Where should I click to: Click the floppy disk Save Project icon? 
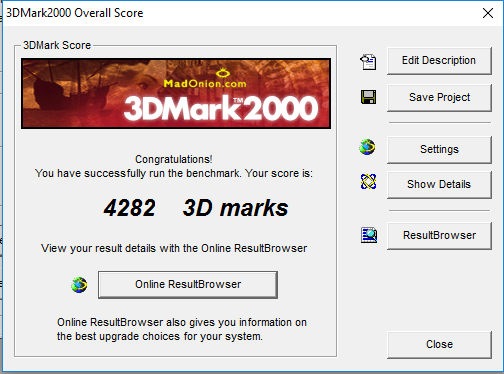click(x=368, y=97)
